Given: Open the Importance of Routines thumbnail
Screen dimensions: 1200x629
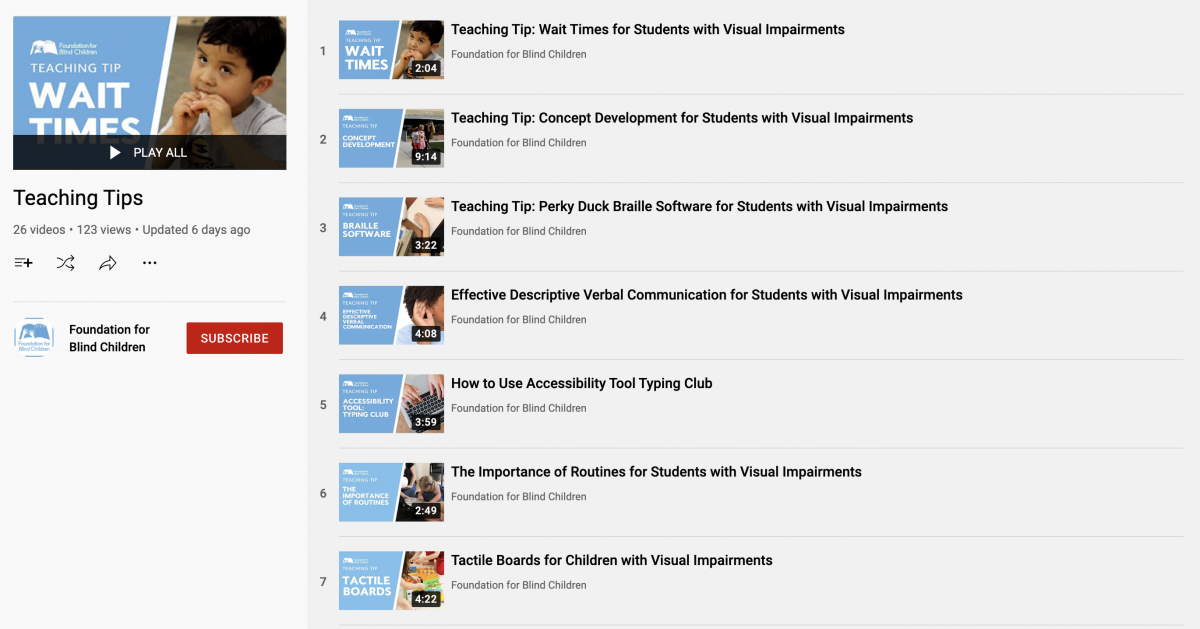Looking at the screenshot, I should pyautogui.click(x=391, y=492).
